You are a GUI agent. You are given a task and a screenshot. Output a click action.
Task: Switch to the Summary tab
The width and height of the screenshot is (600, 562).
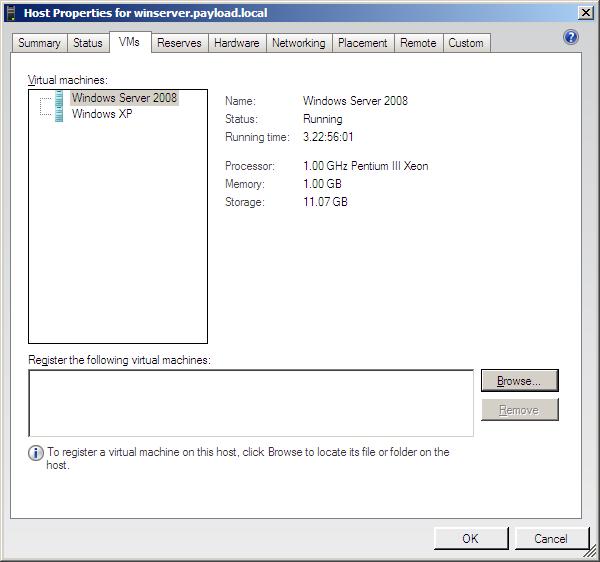pos(39,43)
